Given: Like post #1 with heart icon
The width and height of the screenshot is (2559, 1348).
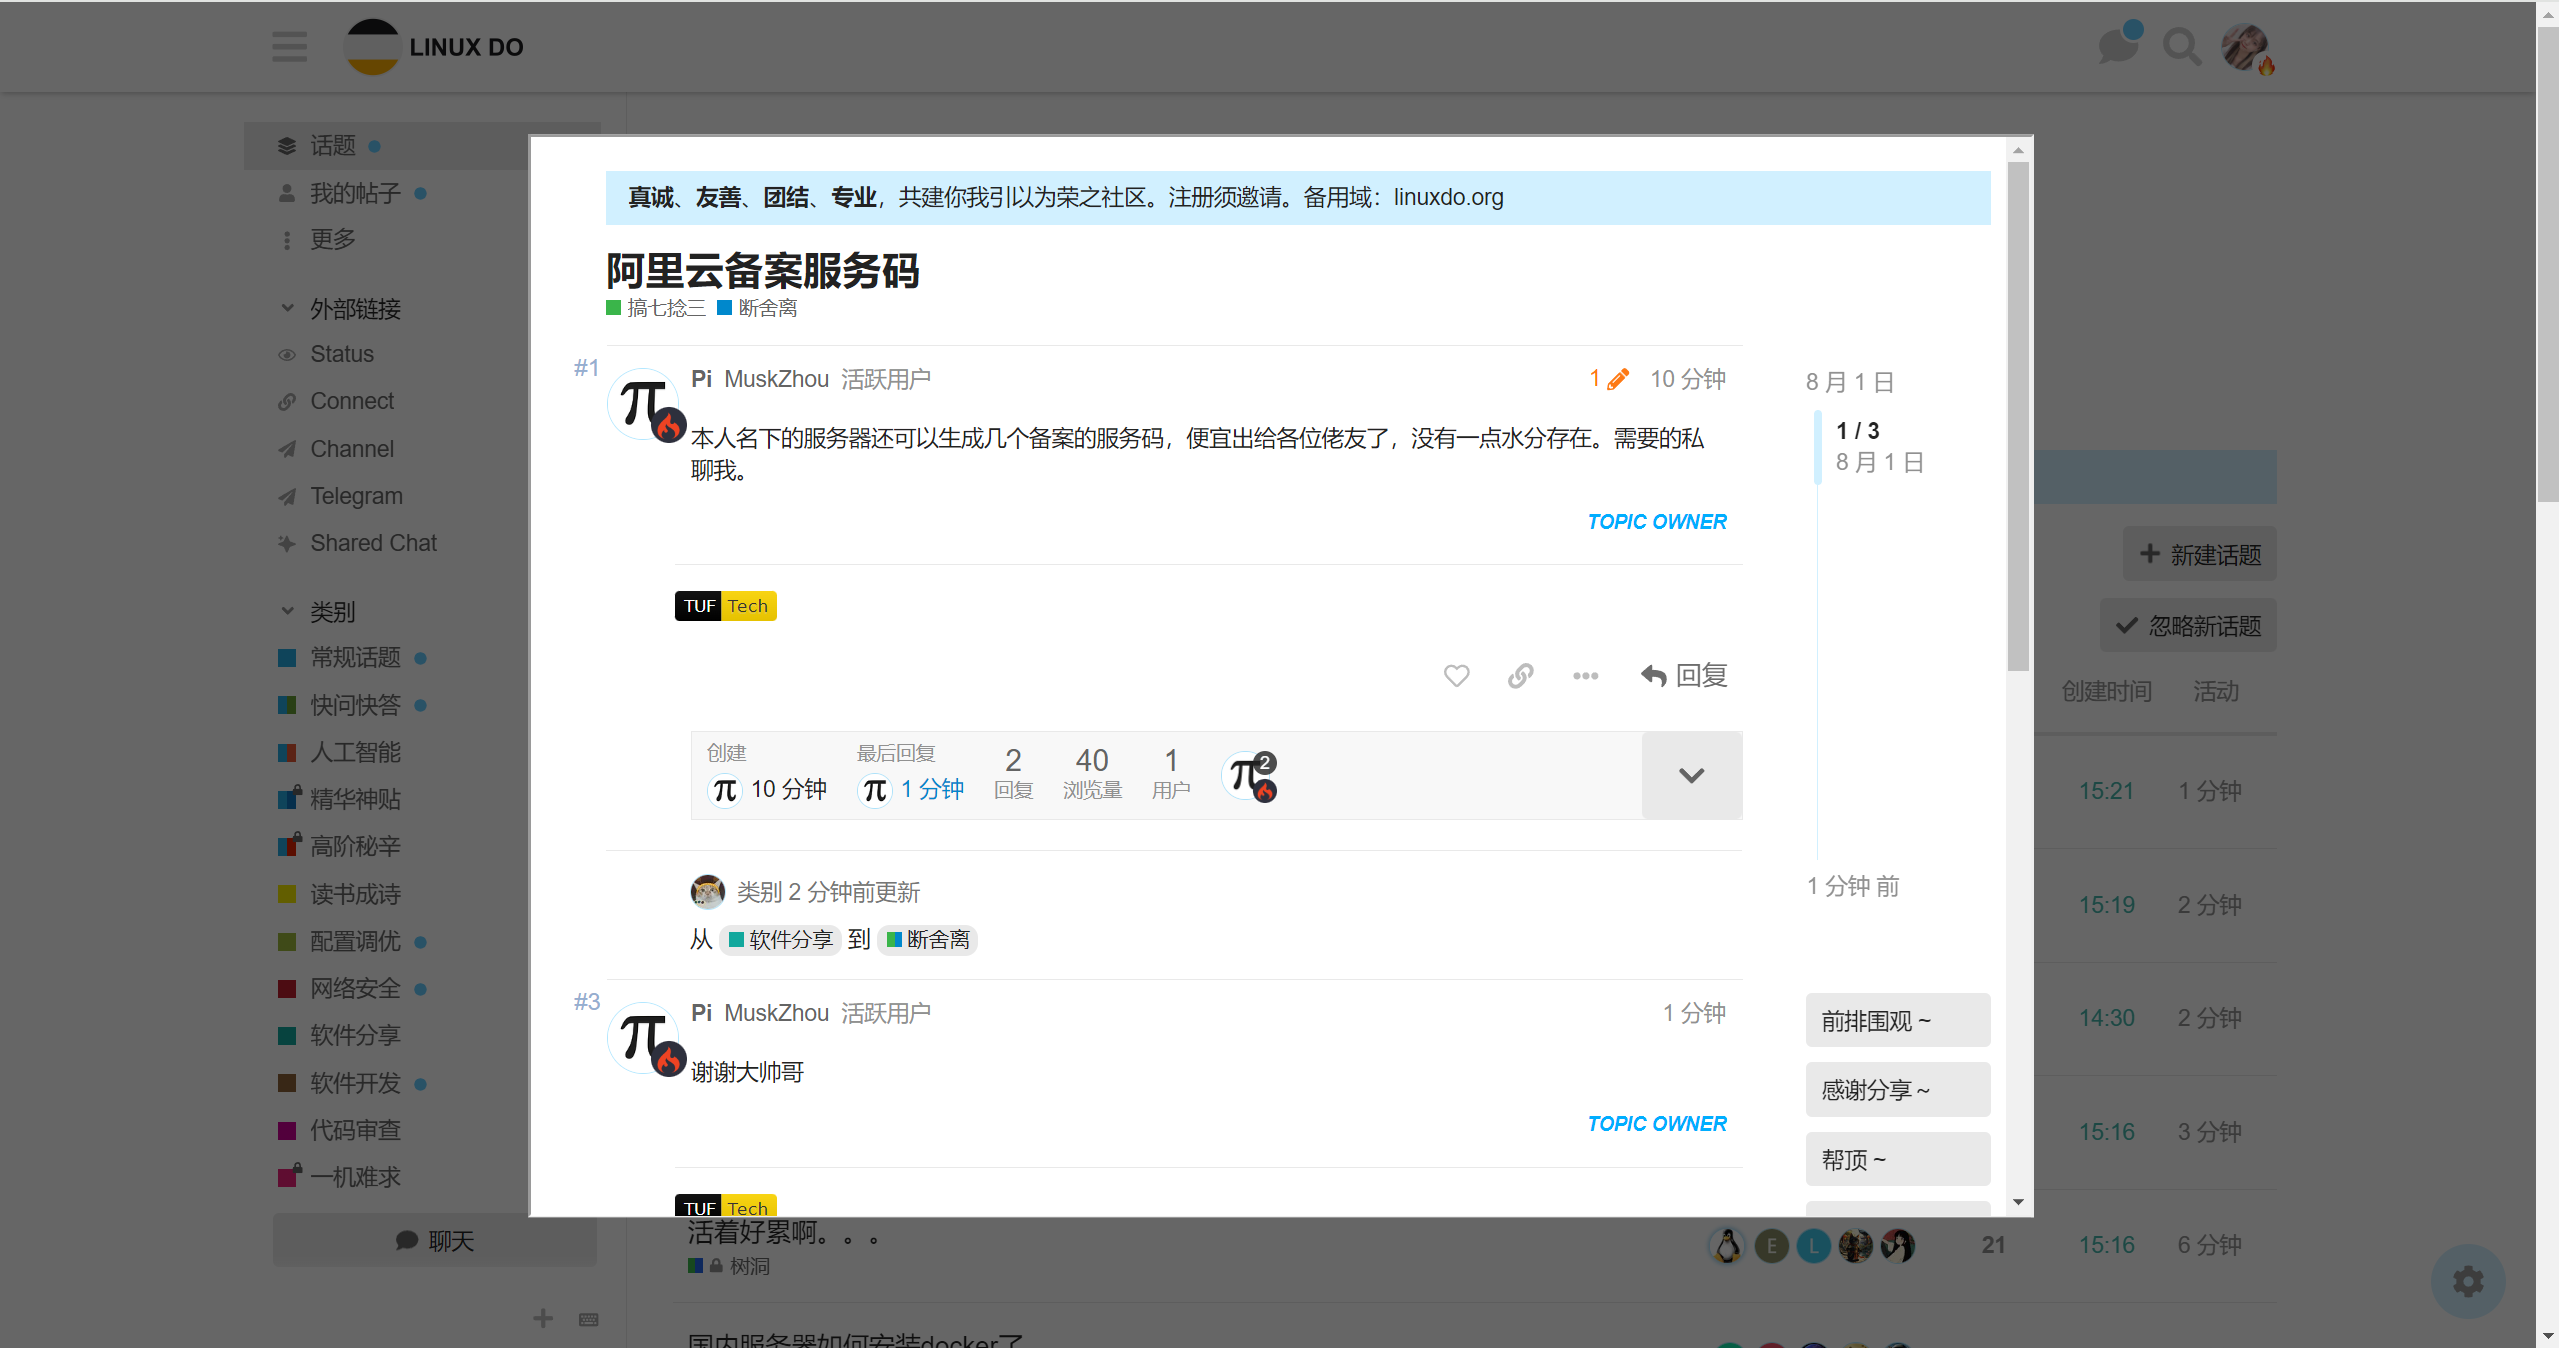Looking at the screenshot, I should 1456,676.
